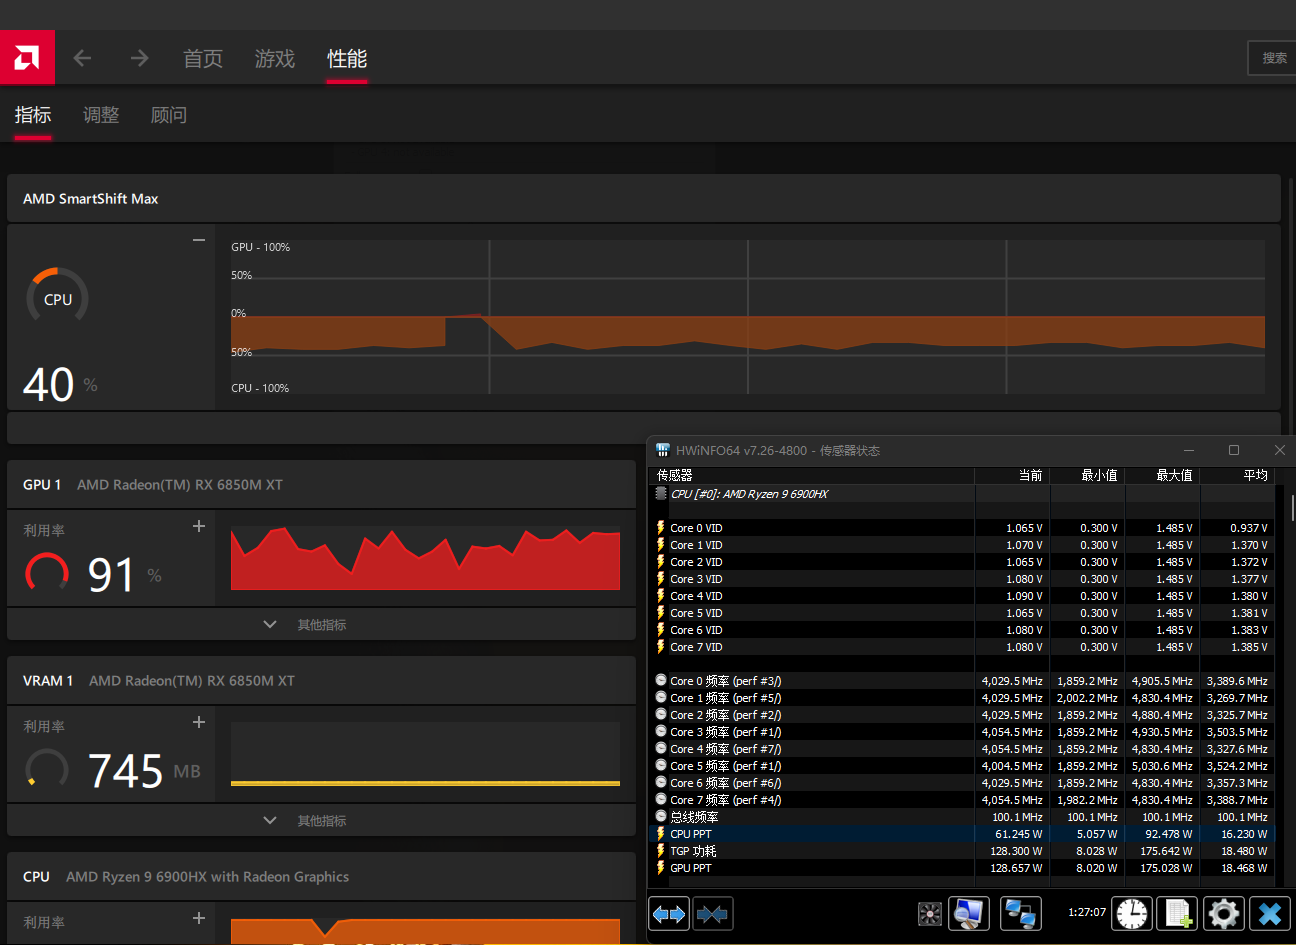
Task: Open HWiNFO sensor settings gear
Action: click(1223, 913)
